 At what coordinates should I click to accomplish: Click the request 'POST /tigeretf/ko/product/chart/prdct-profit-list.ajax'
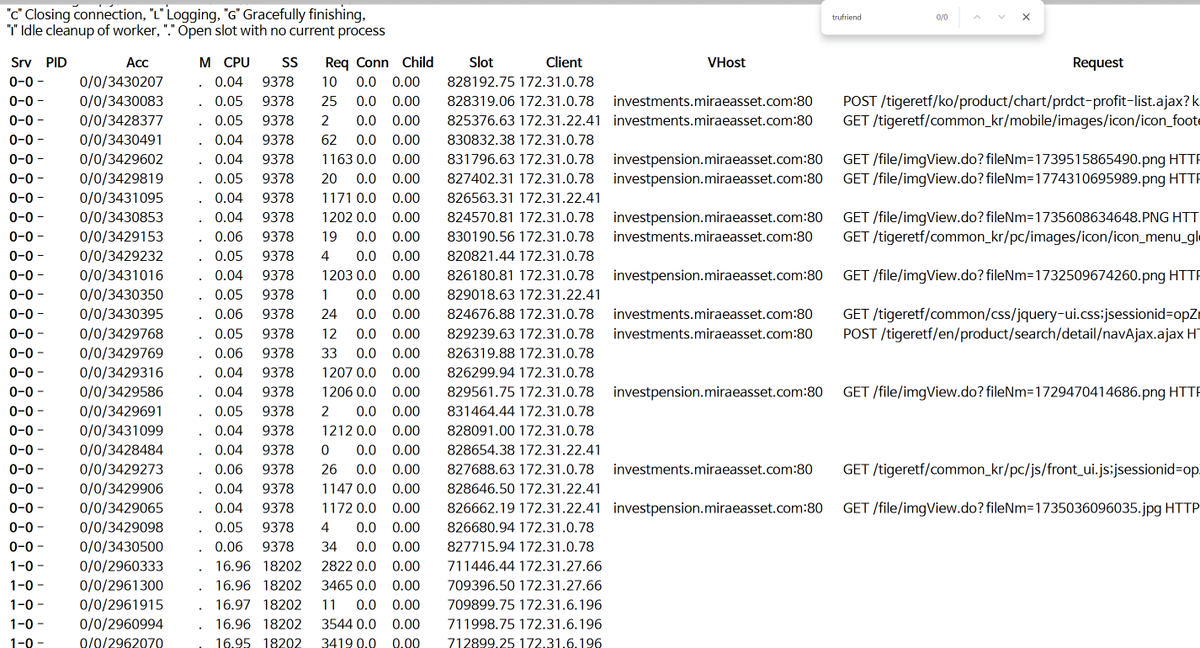point(1021,101)
